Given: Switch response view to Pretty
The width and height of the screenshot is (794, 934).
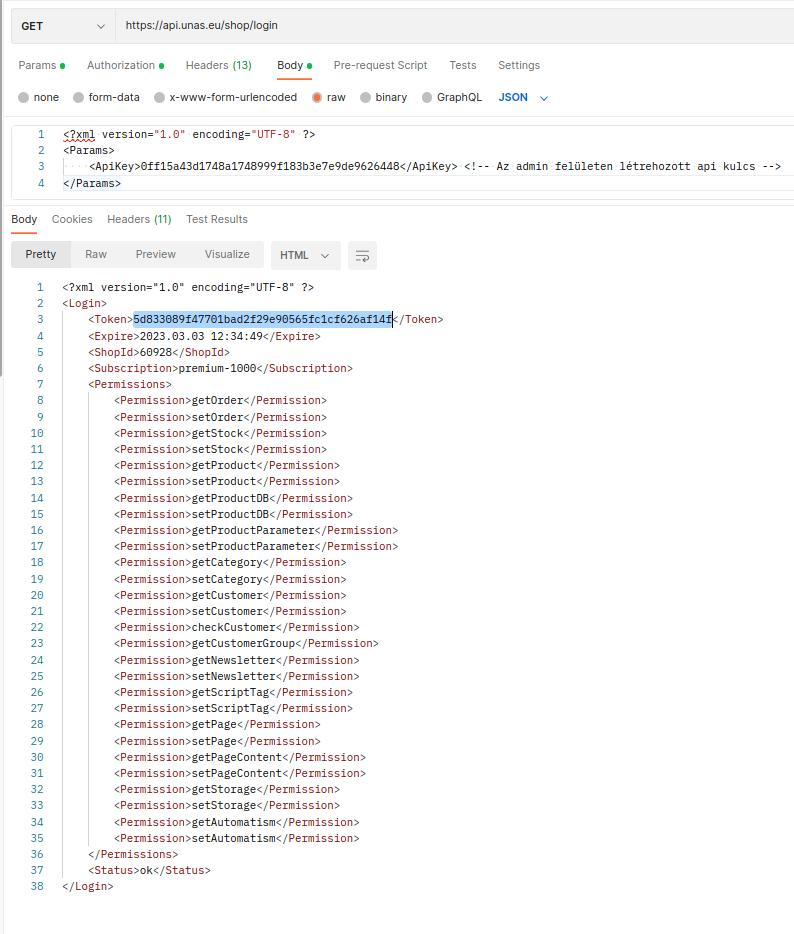Looking at the screenshot, I should [41, 255].
